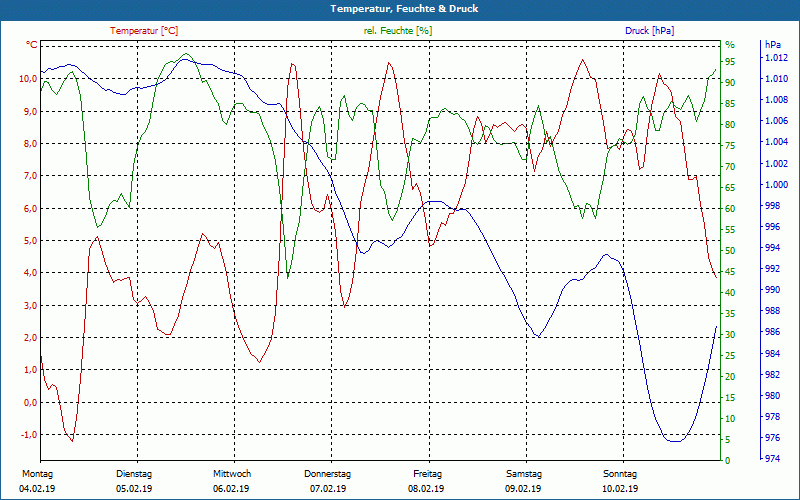Viewport: 800px width, 500px height.
Task: Click the '1.000' pressure axis value
Action: click(776, 184)
